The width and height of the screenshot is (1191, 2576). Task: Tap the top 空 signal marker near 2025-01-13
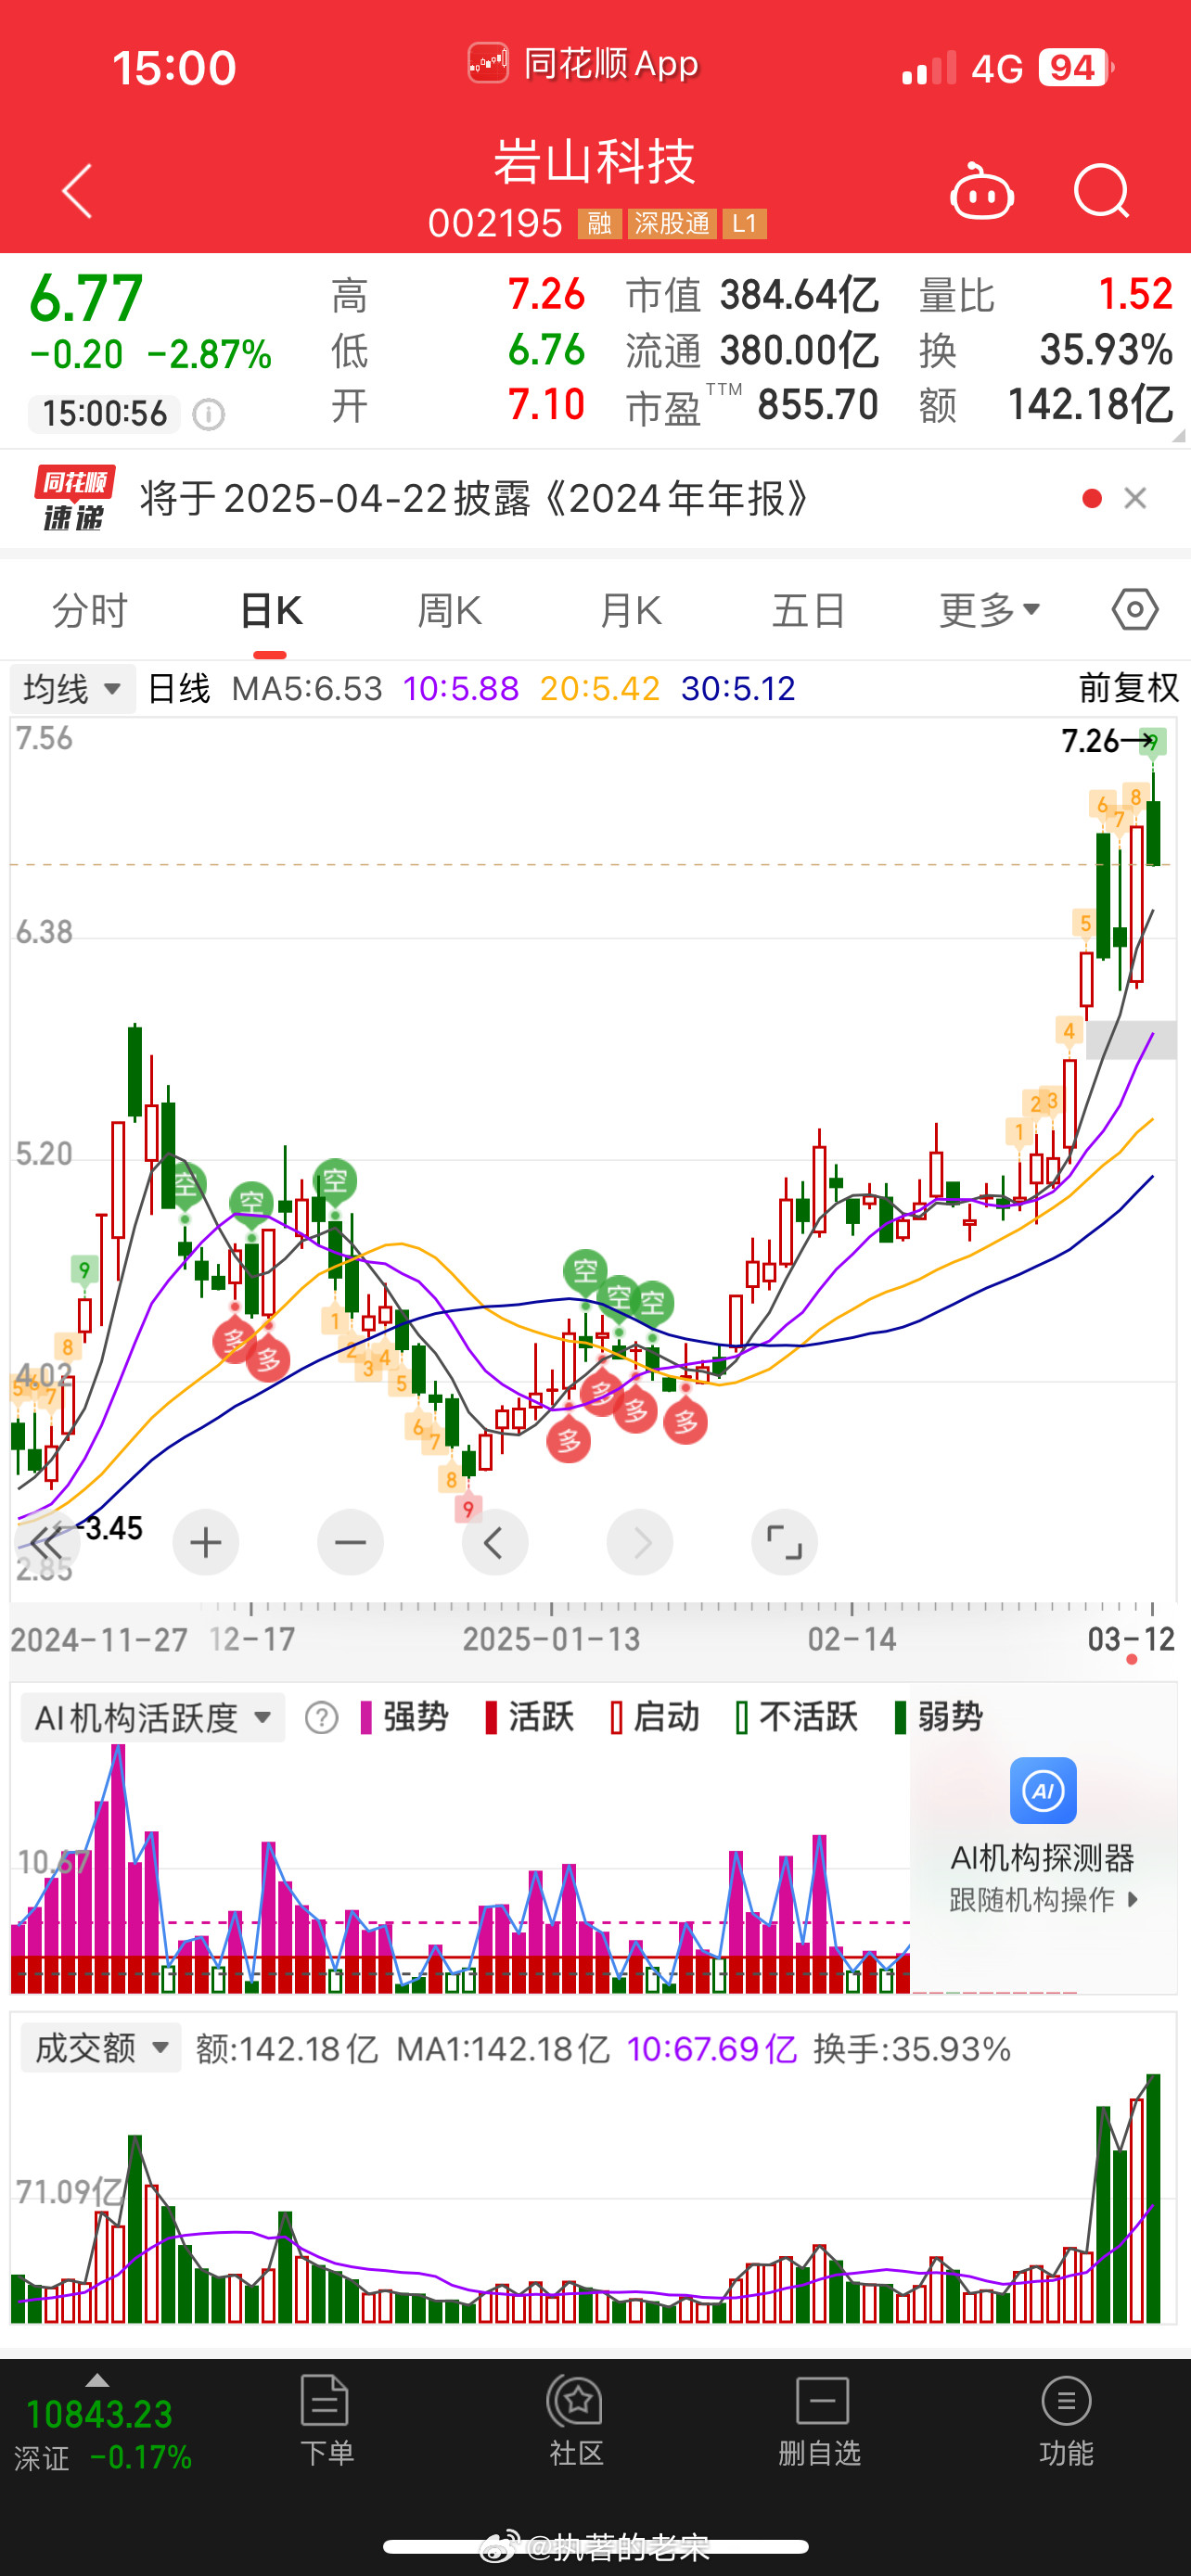point(586,1272)
